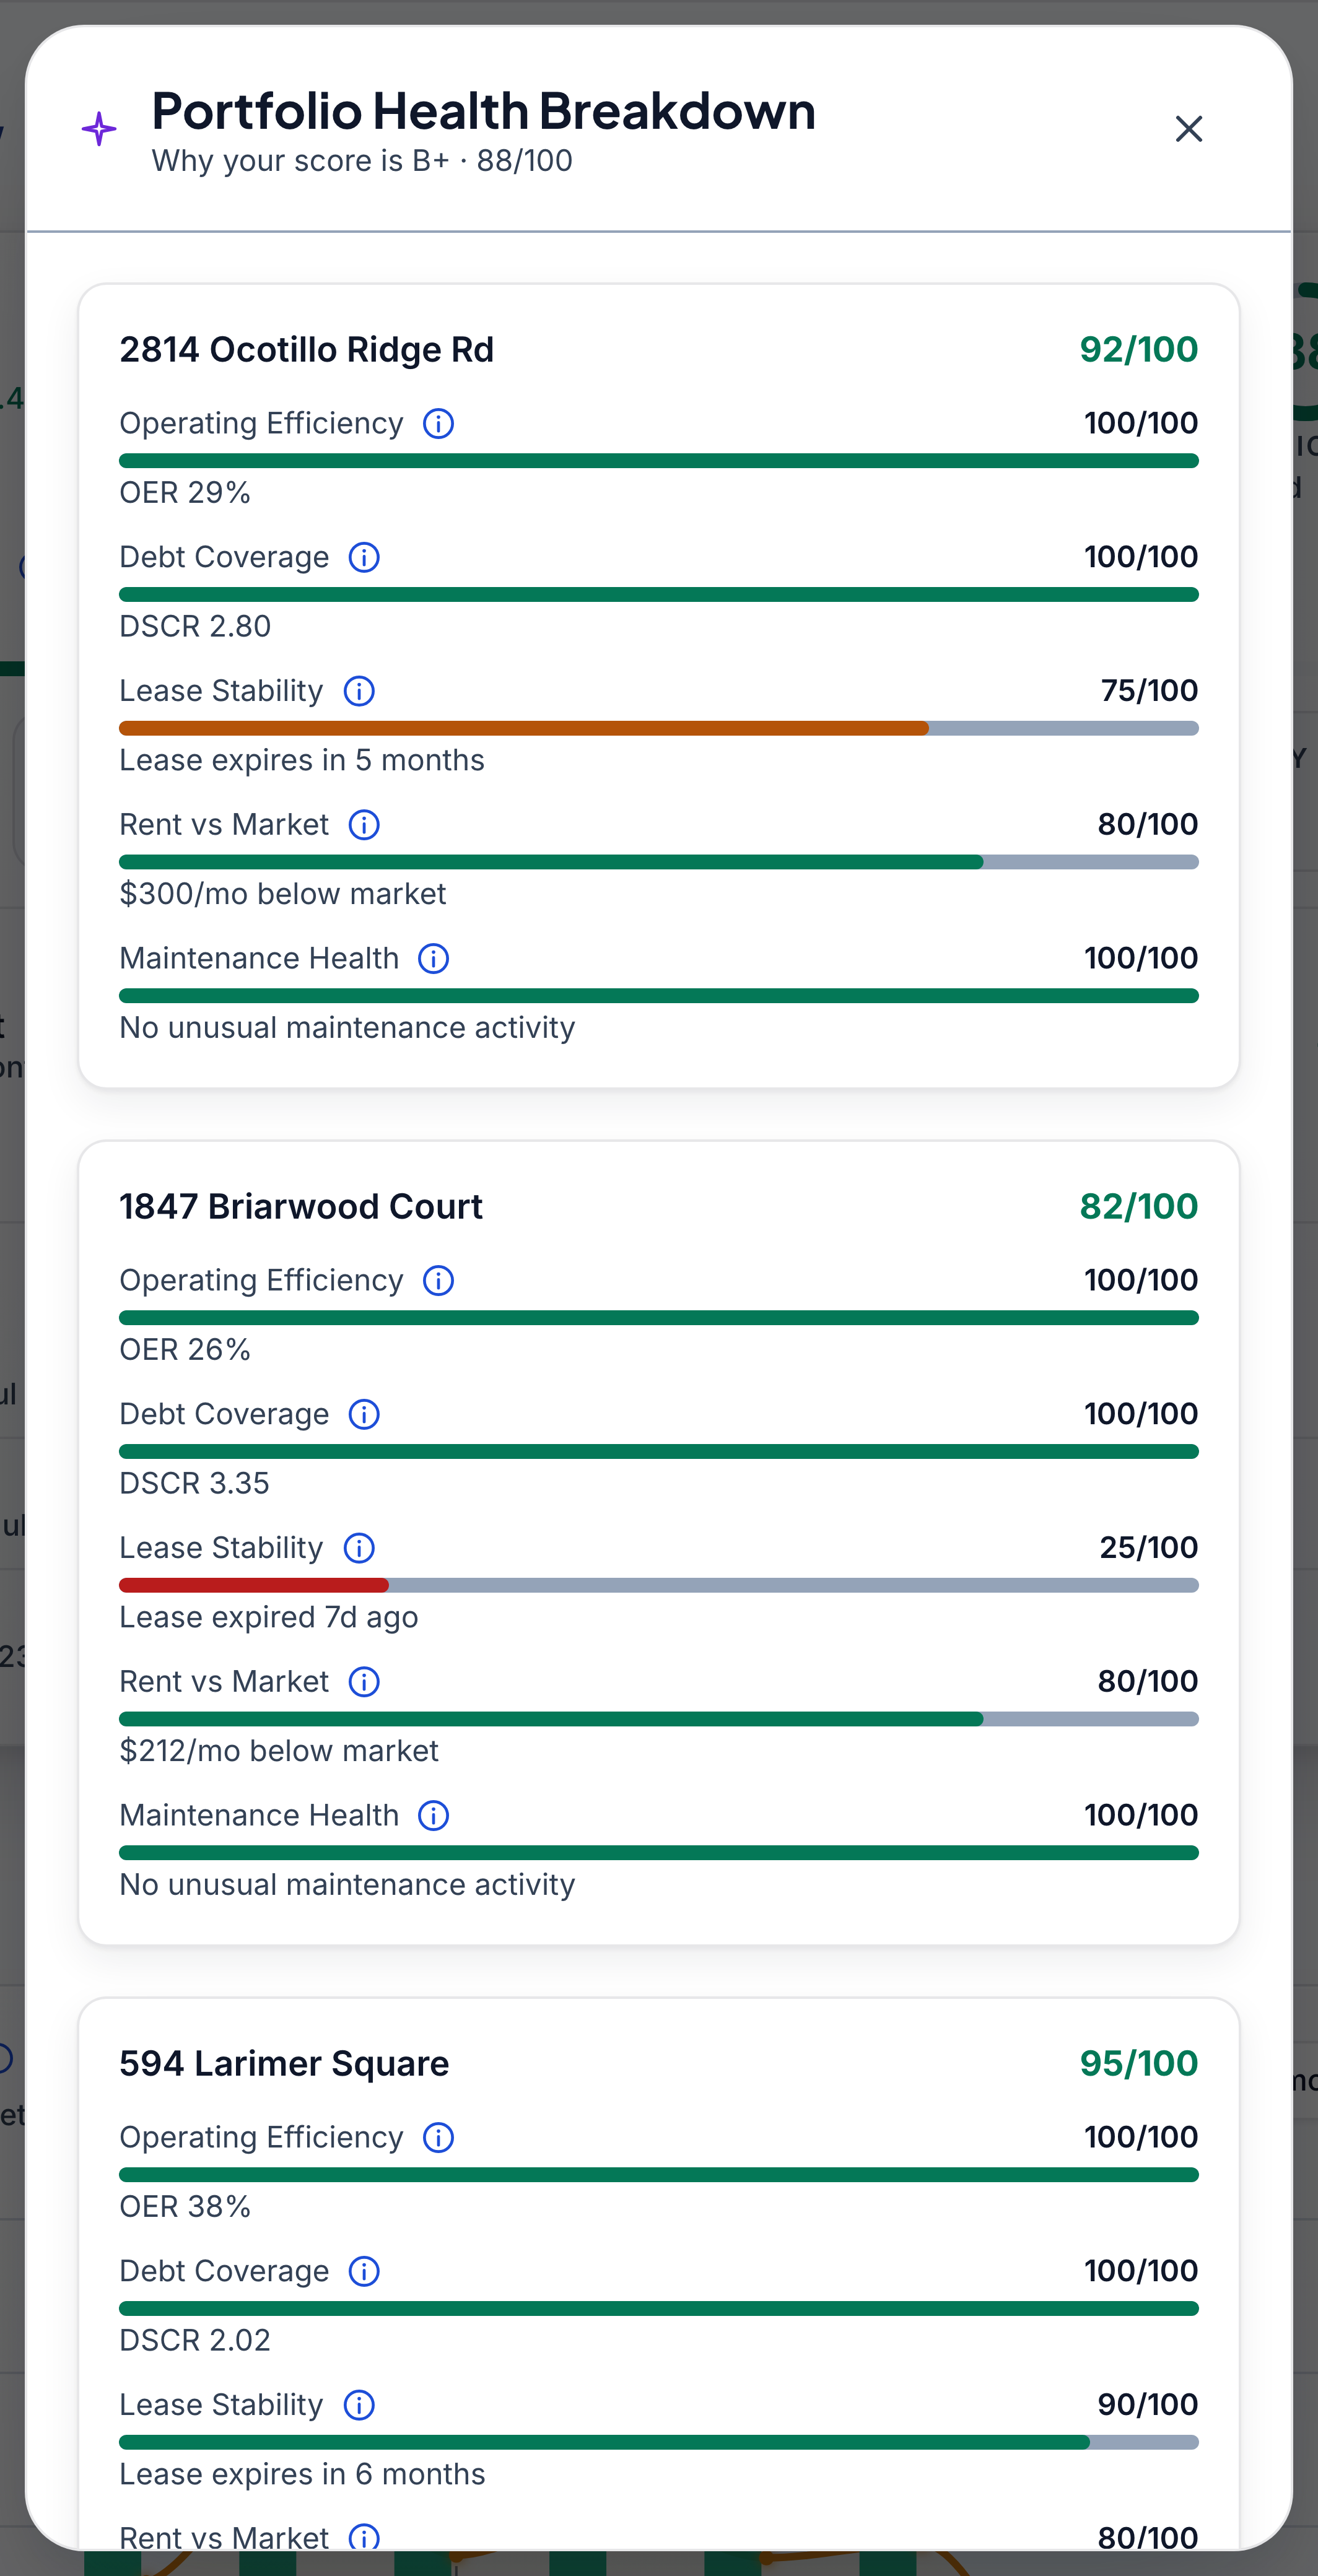Image resolution: width=1318 pixels, height=2576 pixels.
Task: Show Debt Coverage info for Ocotillo Ridge Rd
Action: (x=364, y=558)
